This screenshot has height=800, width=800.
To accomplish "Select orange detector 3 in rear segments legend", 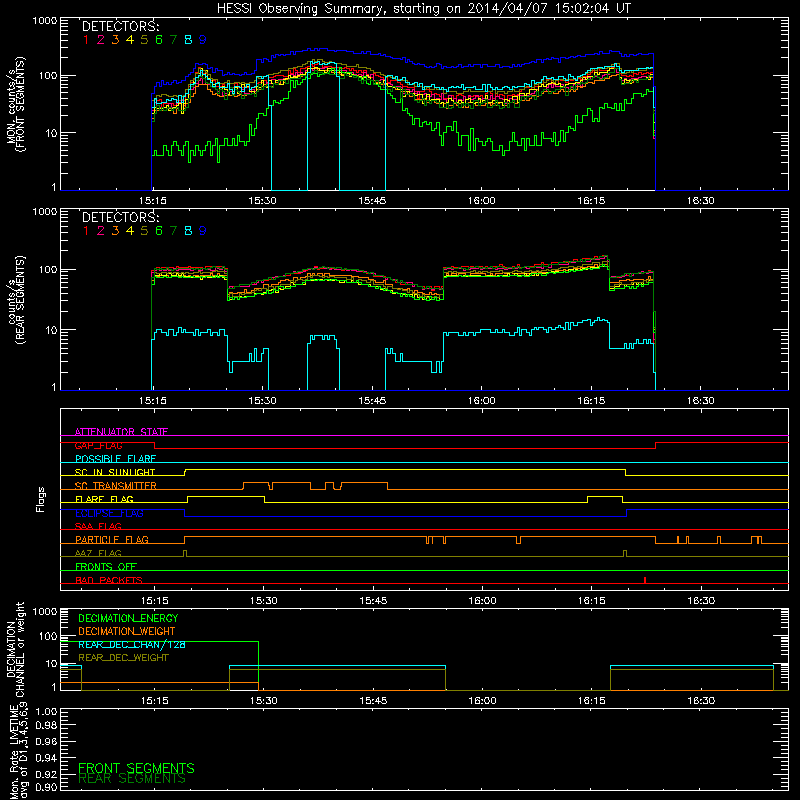I will (x=115, y=231).
